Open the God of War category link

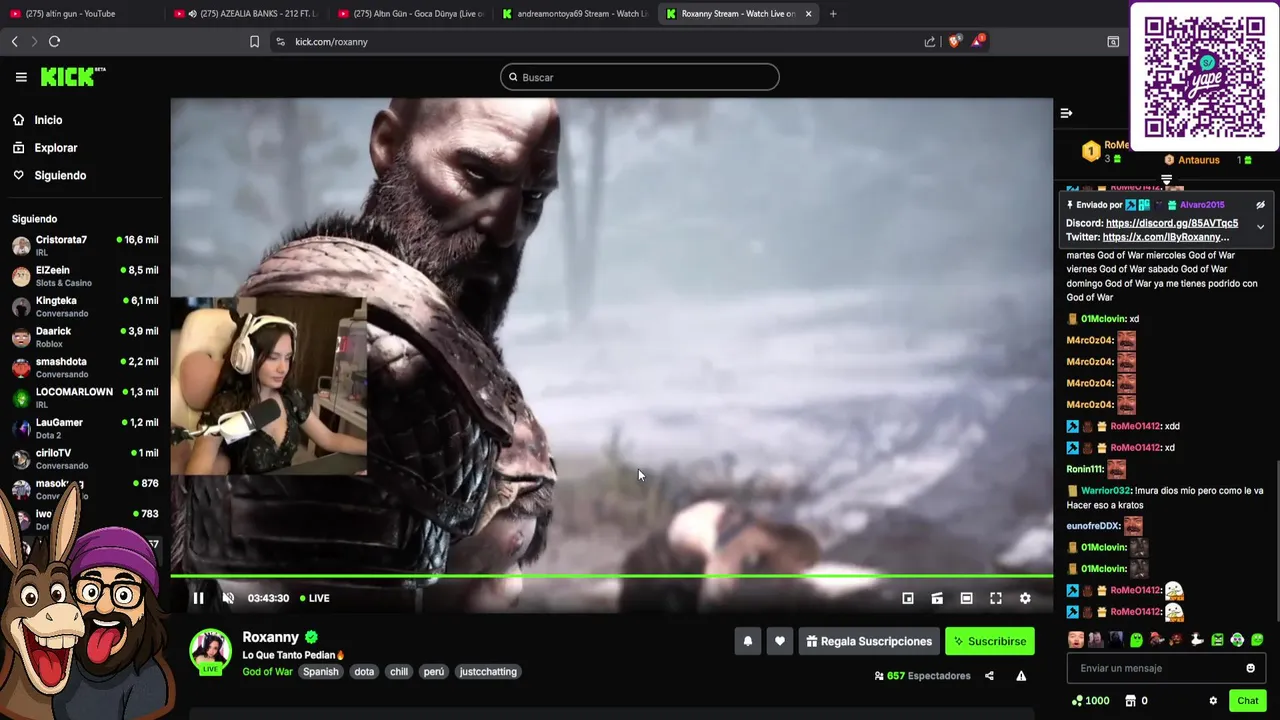[x=267, y=672]
